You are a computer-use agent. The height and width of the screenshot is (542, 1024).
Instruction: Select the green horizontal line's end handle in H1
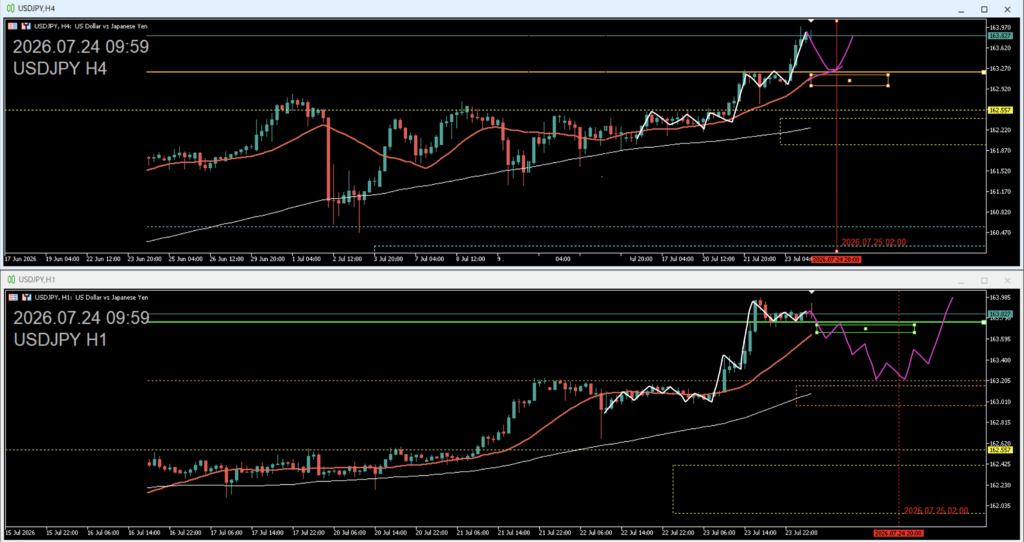point(984,322)
